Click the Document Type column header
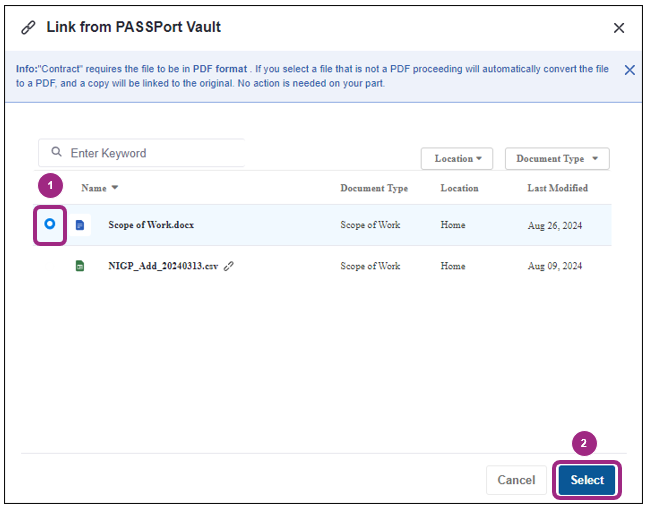 click(x=373, y=188)
